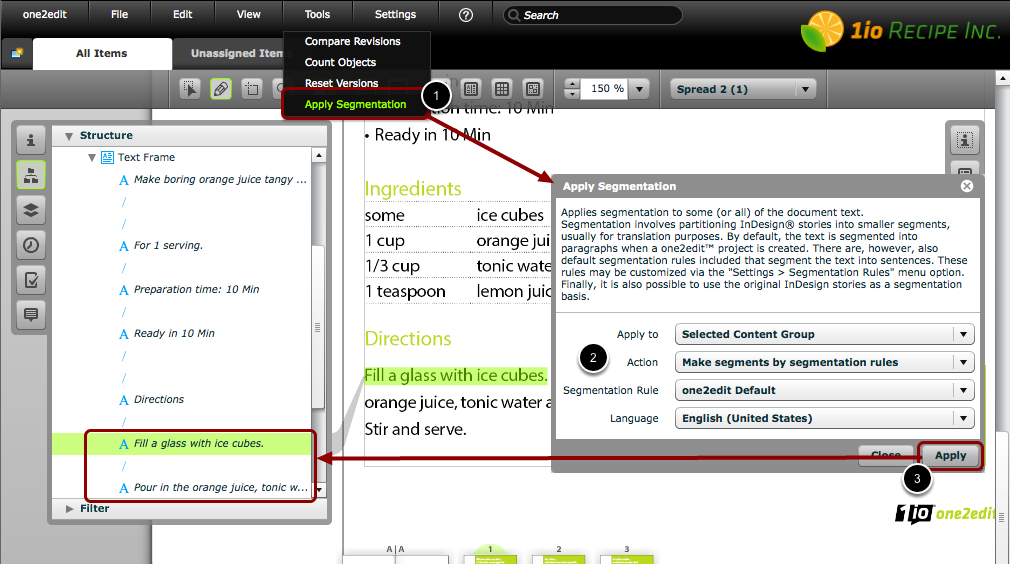Choose Count Objects menu entry
The image size is (1010, 564).
[x=340, y=62]
